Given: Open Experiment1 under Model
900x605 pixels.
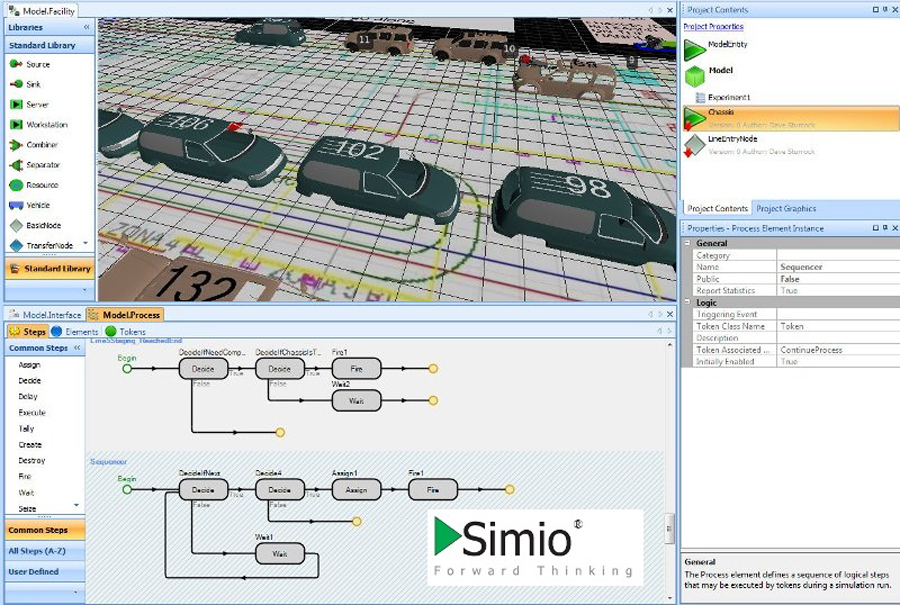Looking at the screenshot, I should pos(729,97).
